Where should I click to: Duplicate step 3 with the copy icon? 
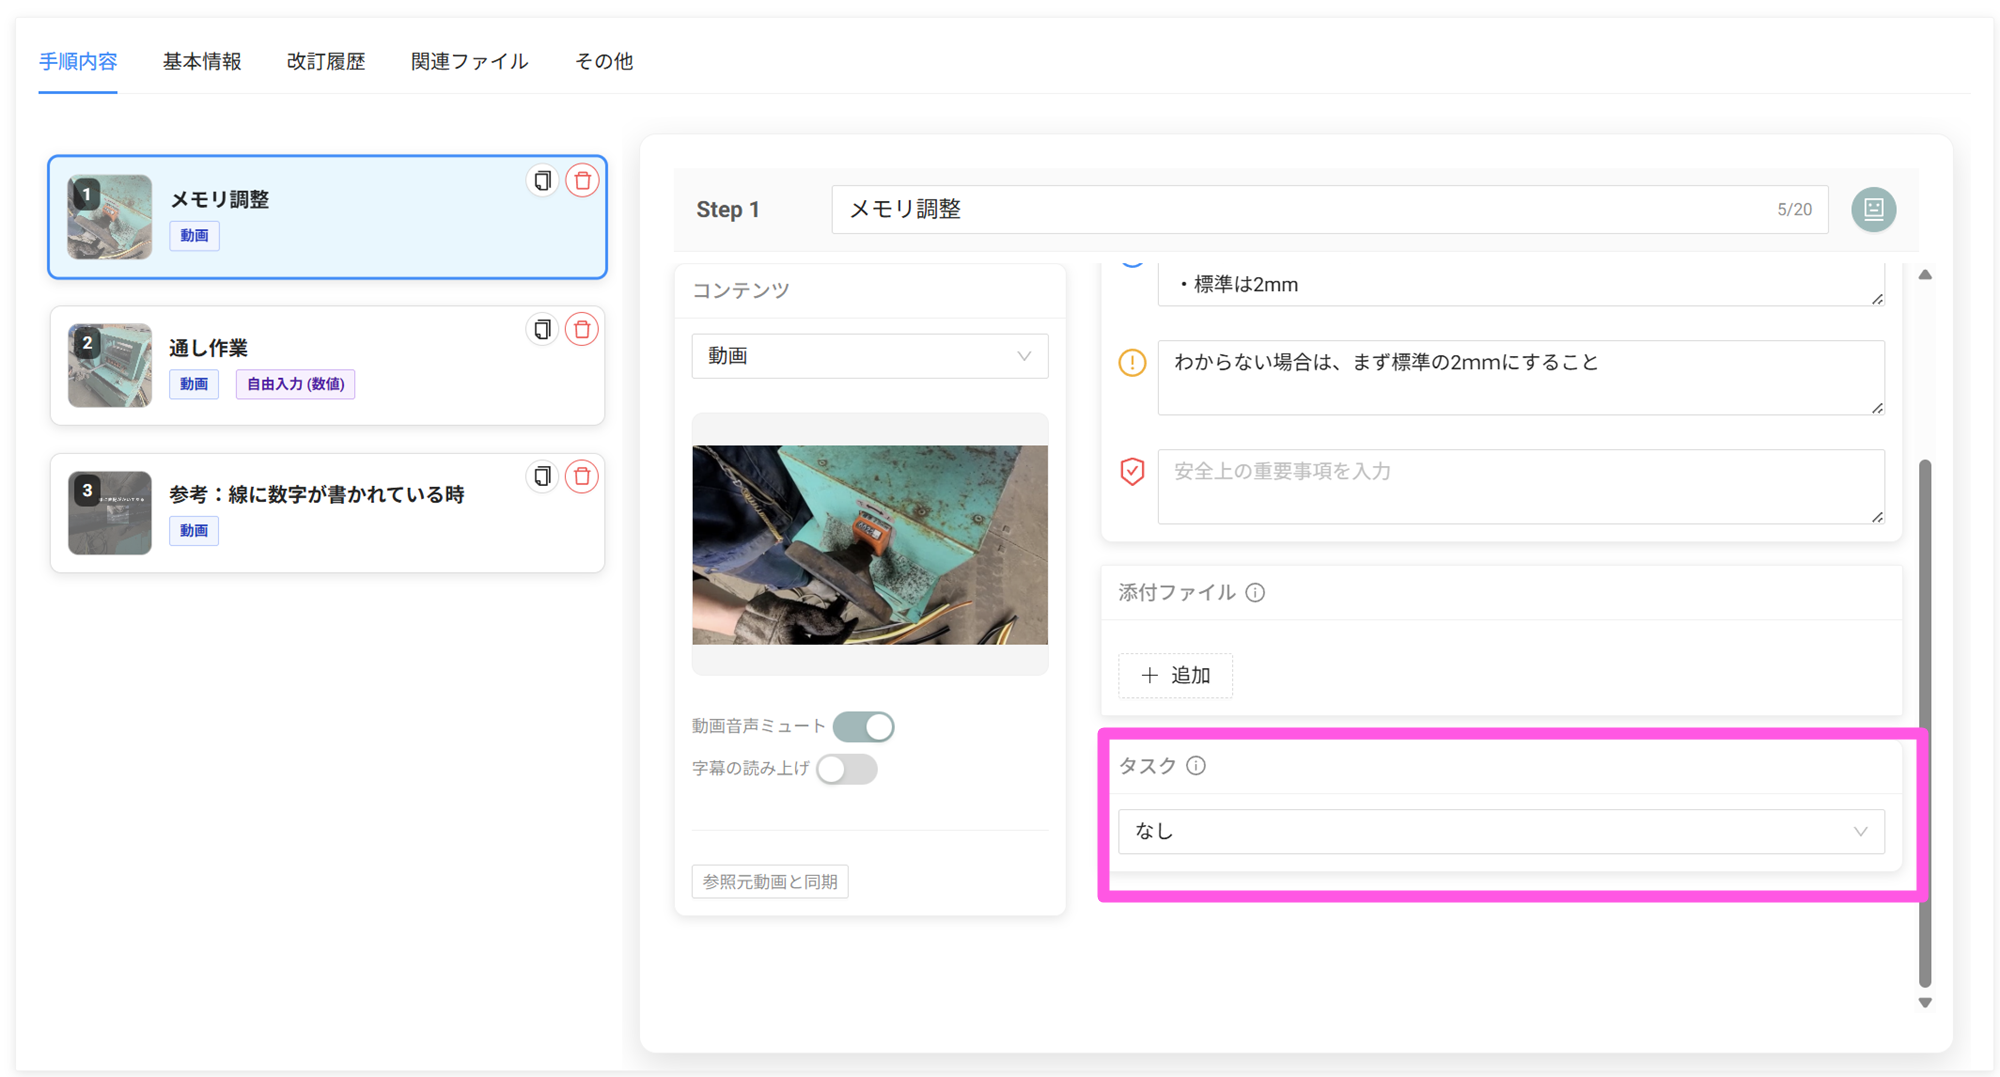(x=542, y=476)
